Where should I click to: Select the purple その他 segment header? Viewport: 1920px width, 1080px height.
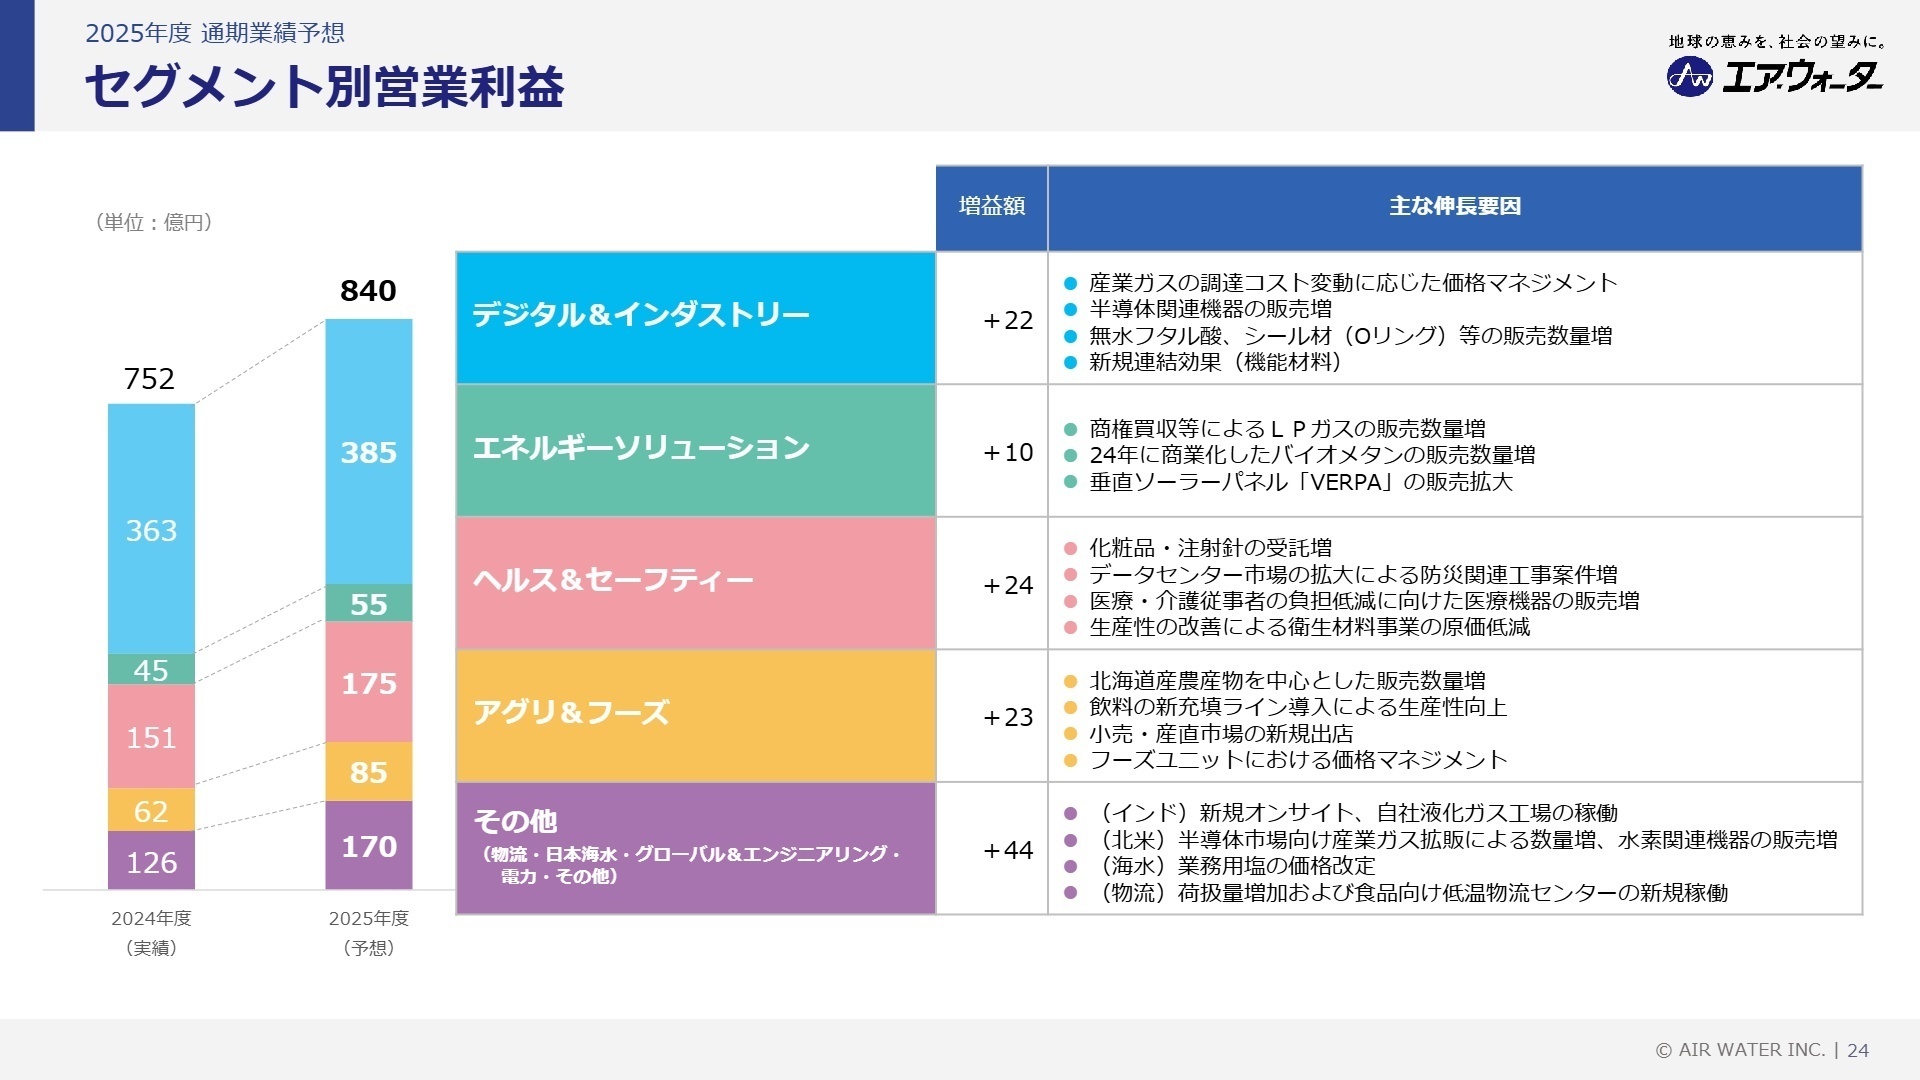coord(695,845)
